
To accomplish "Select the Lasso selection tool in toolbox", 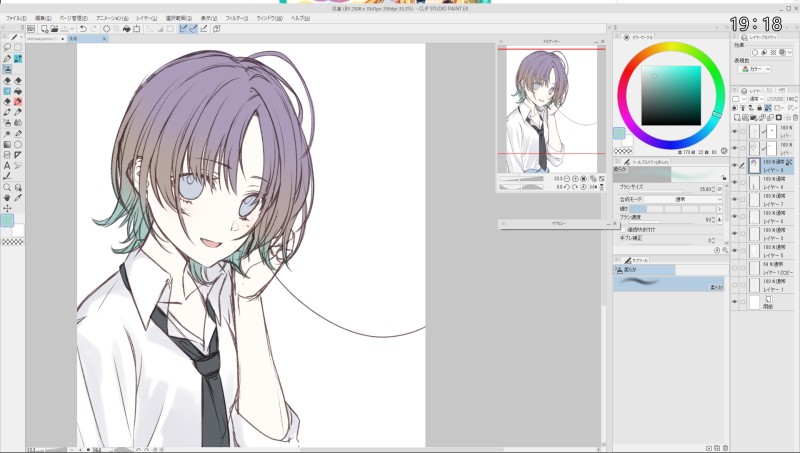I will [7, 47].
